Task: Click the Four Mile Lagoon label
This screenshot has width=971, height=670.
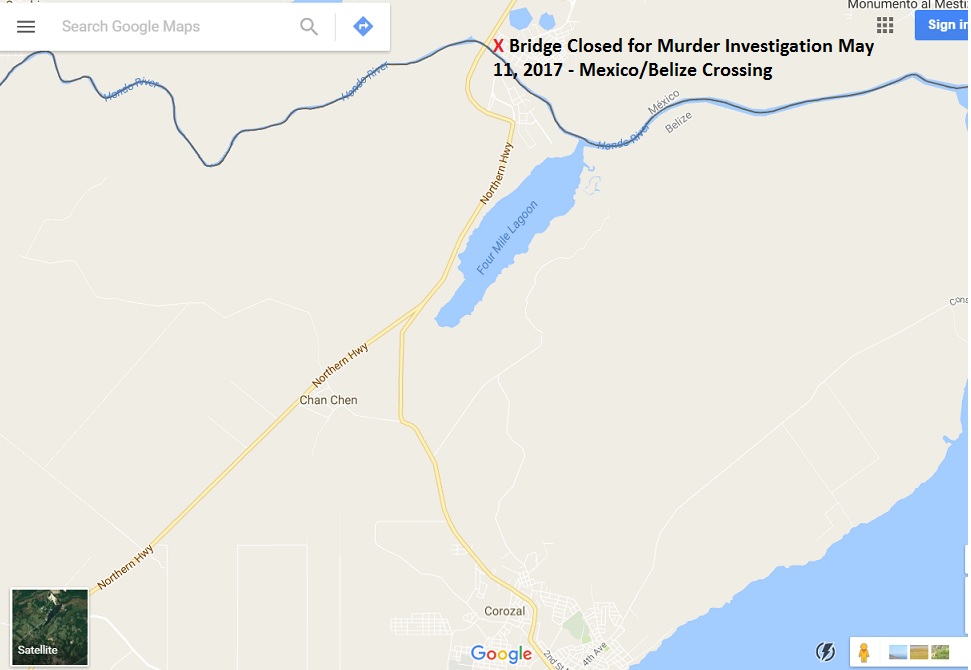Action: tap(507, 238)
